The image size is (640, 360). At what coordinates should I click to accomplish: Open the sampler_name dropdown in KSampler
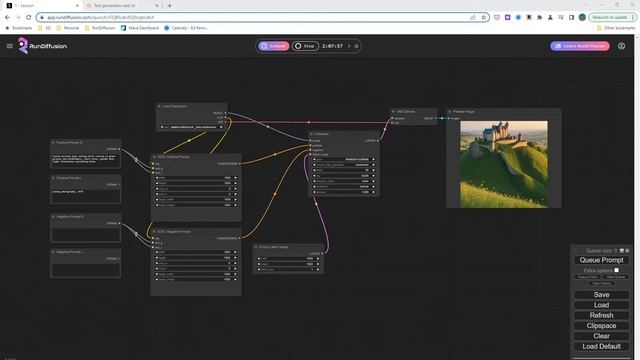344,181
